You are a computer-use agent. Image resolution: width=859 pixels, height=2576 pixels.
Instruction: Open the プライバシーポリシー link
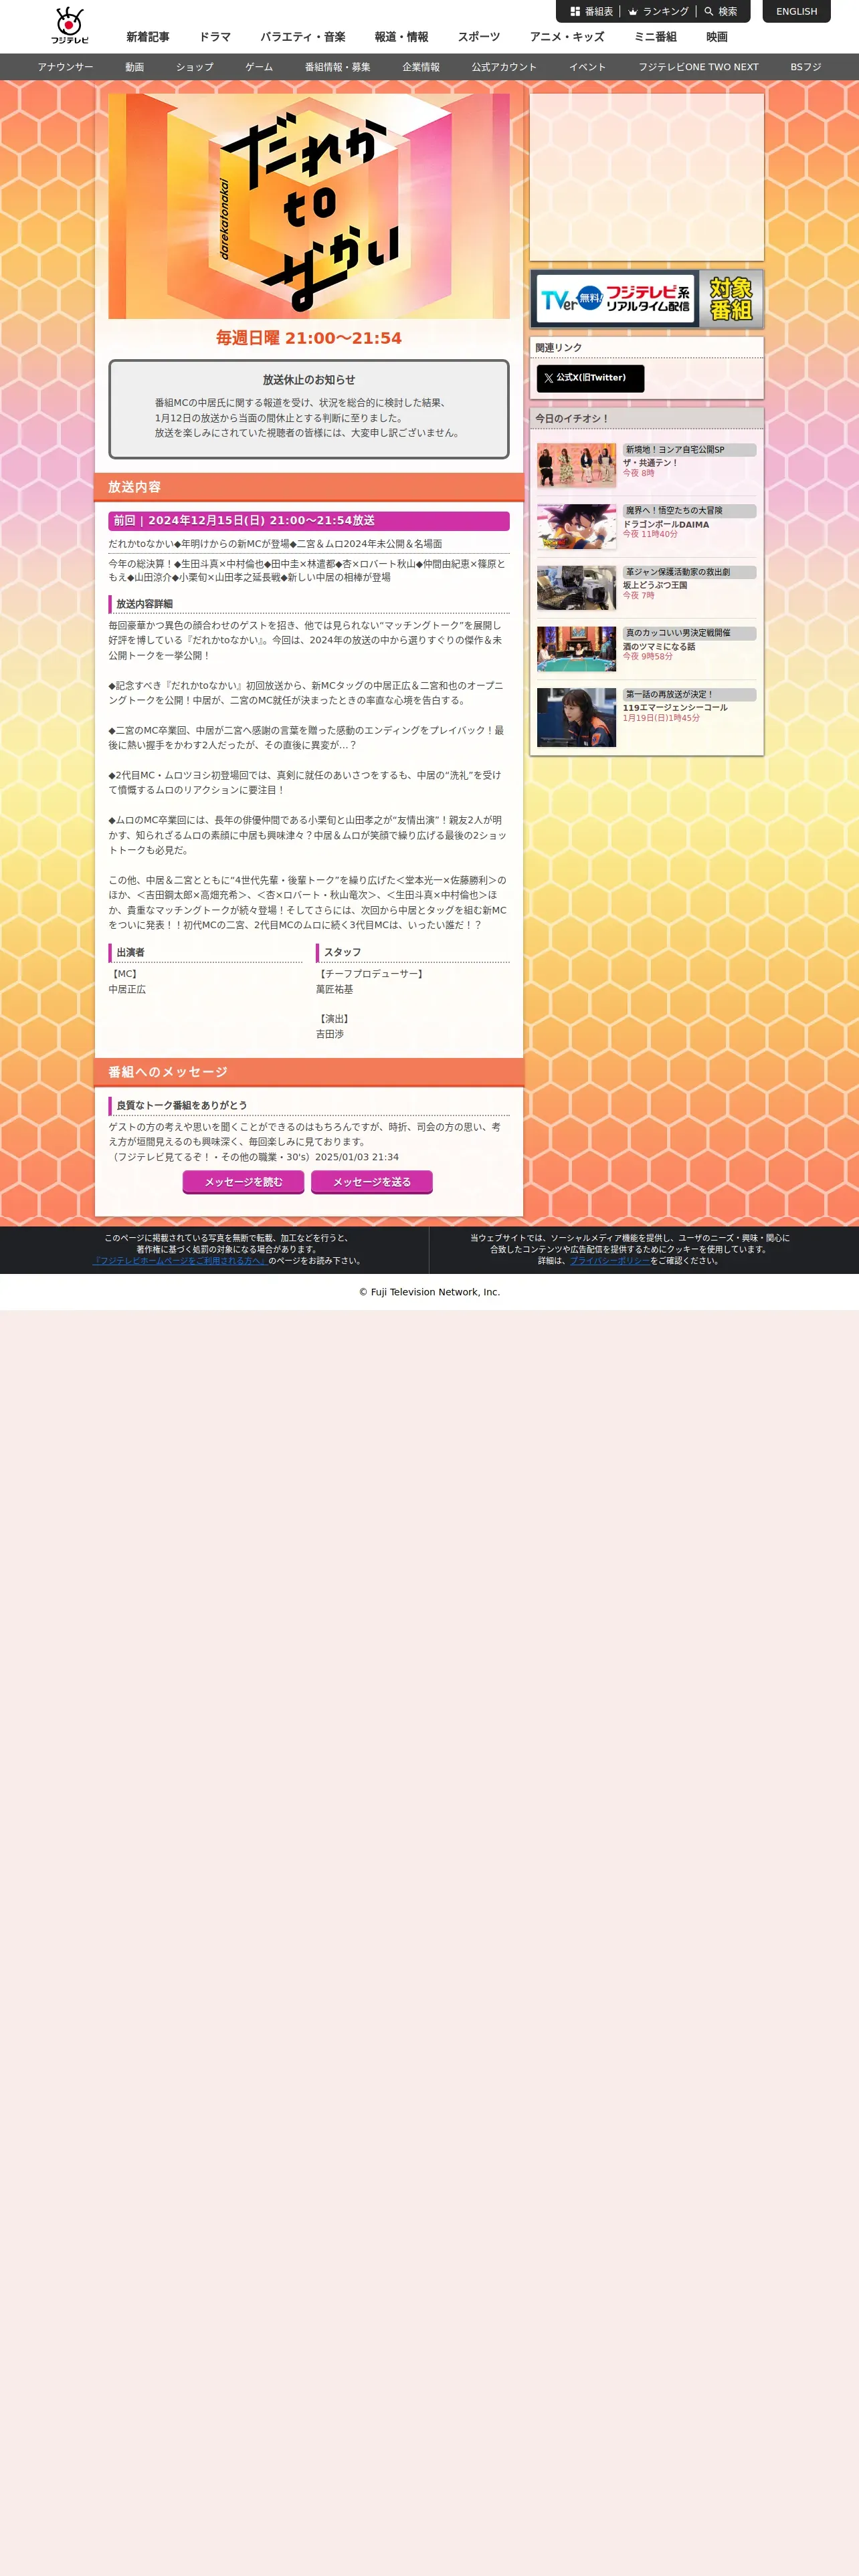610,1260
